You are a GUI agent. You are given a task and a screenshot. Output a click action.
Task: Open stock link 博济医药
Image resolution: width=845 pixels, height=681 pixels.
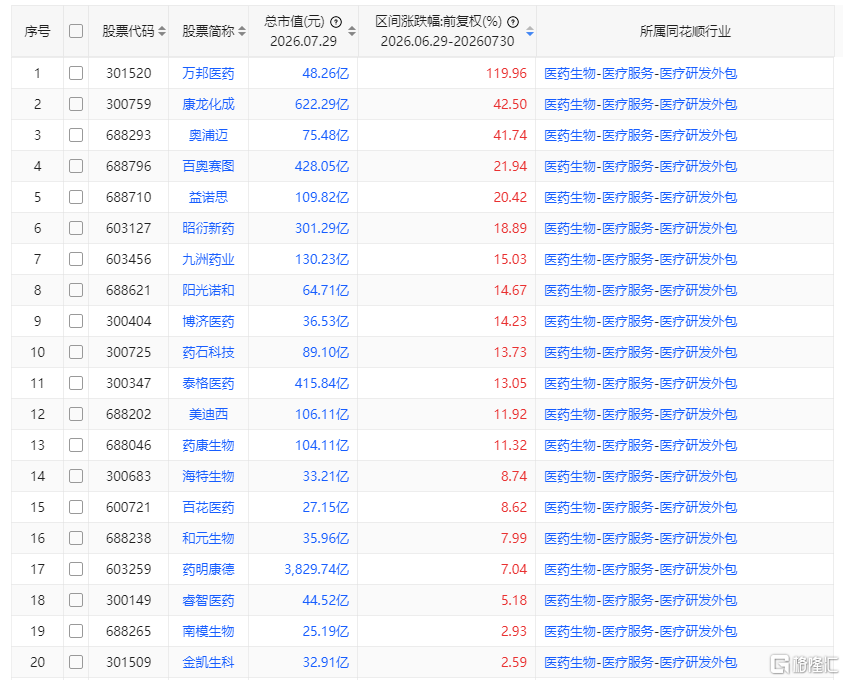tap(208, 321)
